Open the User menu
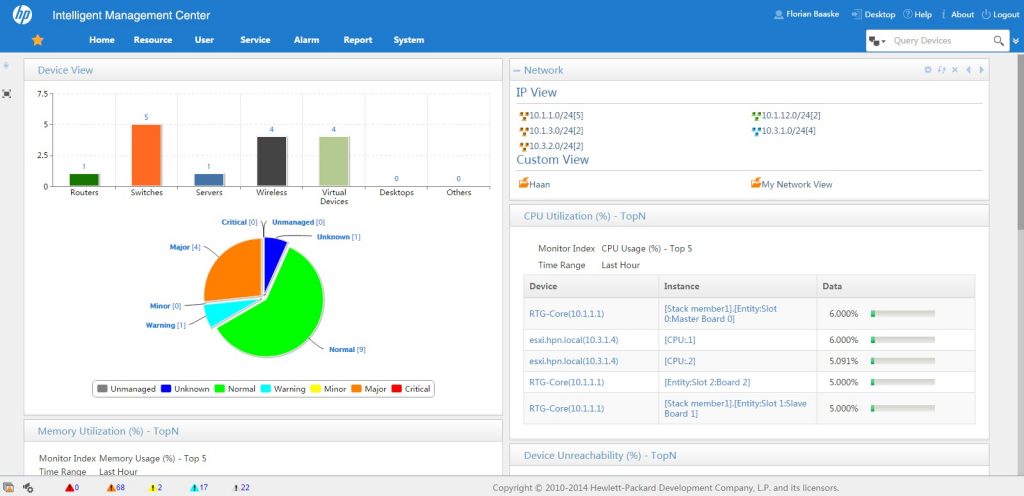Viewport: 1024px width, 496px height. click(204, 40)
